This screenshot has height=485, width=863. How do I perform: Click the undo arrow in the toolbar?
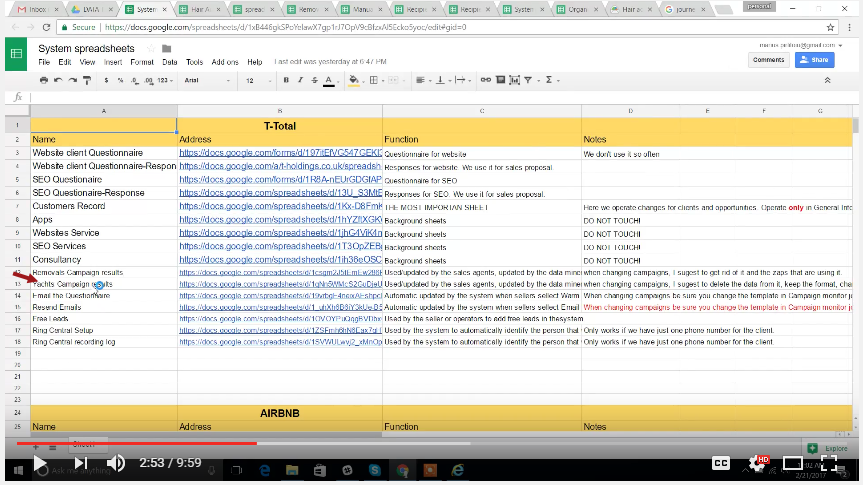(59, 80)
